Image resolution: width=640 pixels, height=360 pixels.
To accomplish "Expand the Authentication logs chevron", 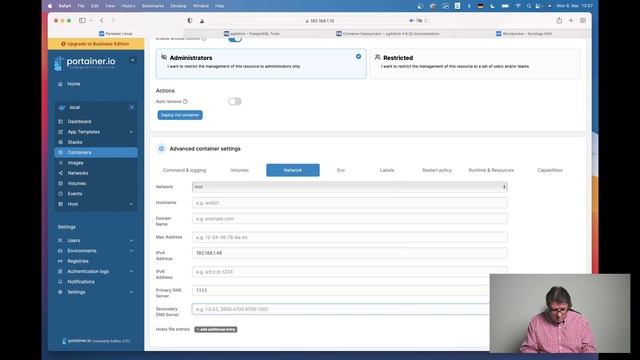I will pyautogui.click(x=131, y=271).
